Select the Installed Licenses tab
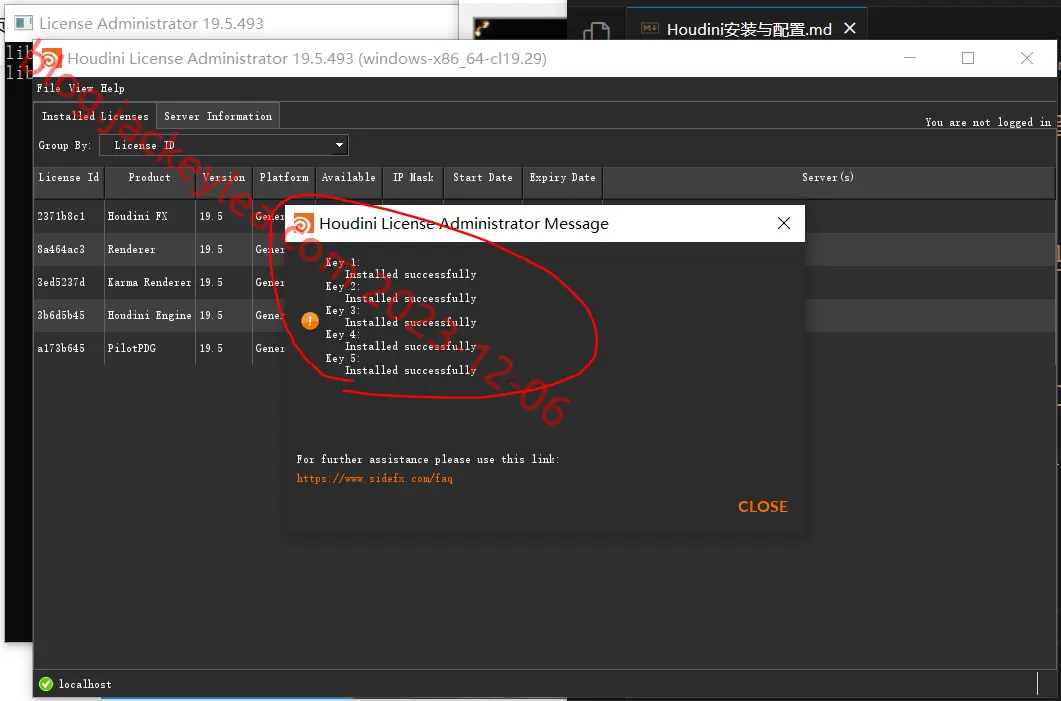The width and height of the screenshot is (1061, 701). [95, 116]
